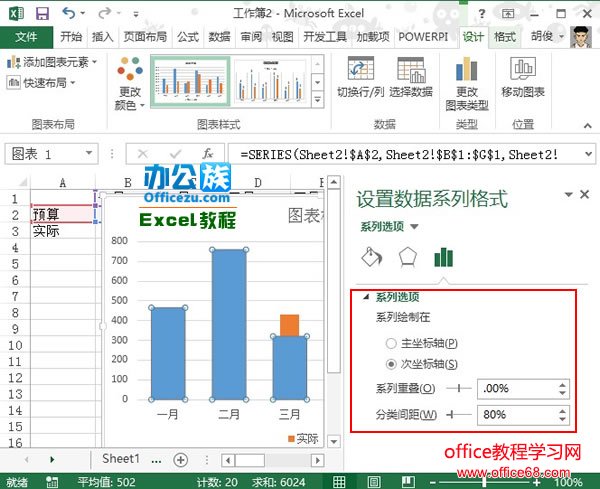Open the Developer ribbon tab
Image resolution: width=600 pixels, height=489 pixels.
[x=325, y=37]
